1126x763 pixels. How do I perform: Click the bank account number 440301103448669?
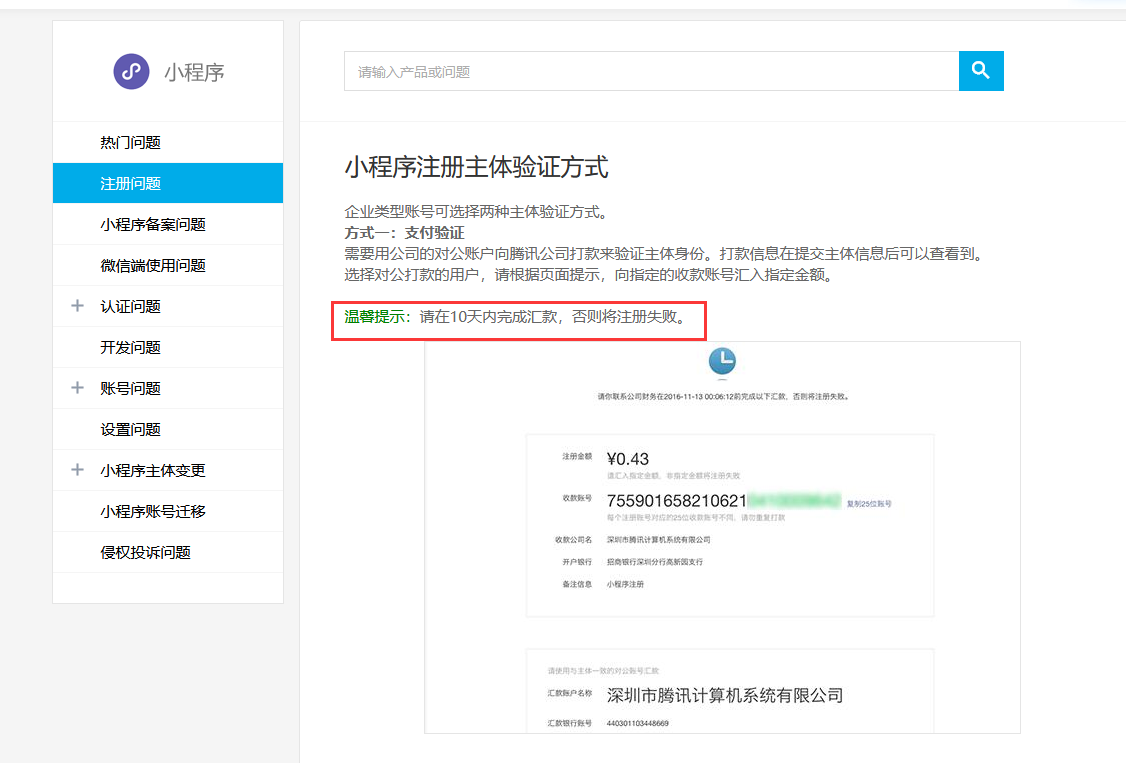click(x=638, y=723)
